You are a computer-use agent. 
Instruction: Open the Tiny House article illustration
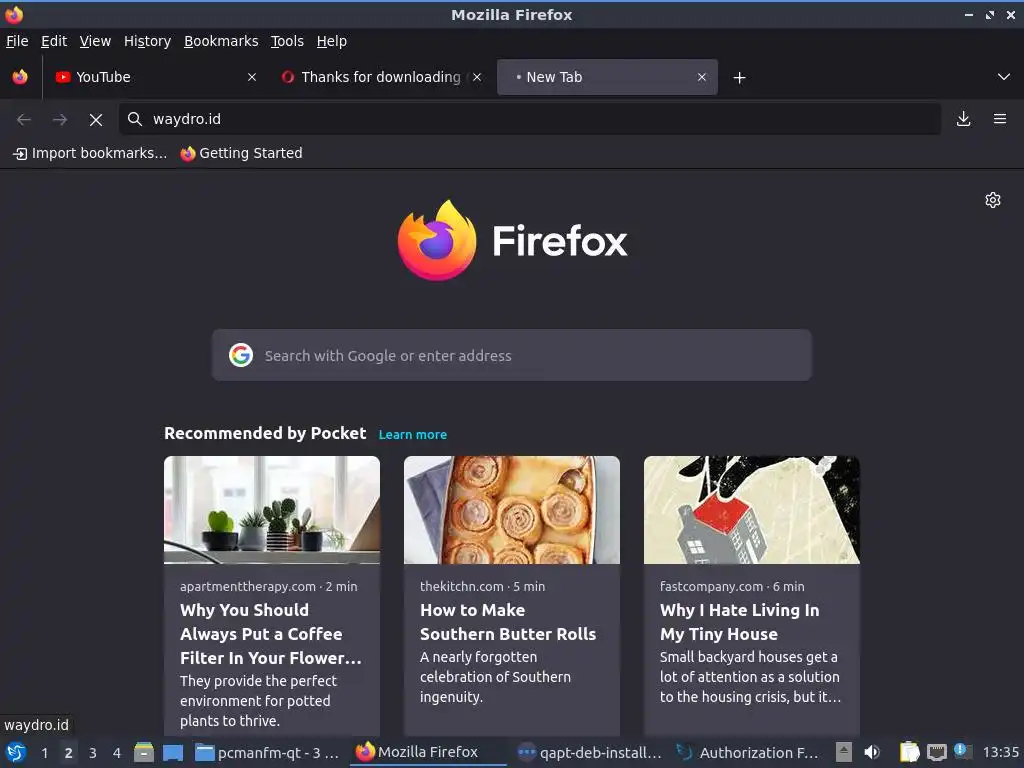pyautogui.click(x=752, y=510)
